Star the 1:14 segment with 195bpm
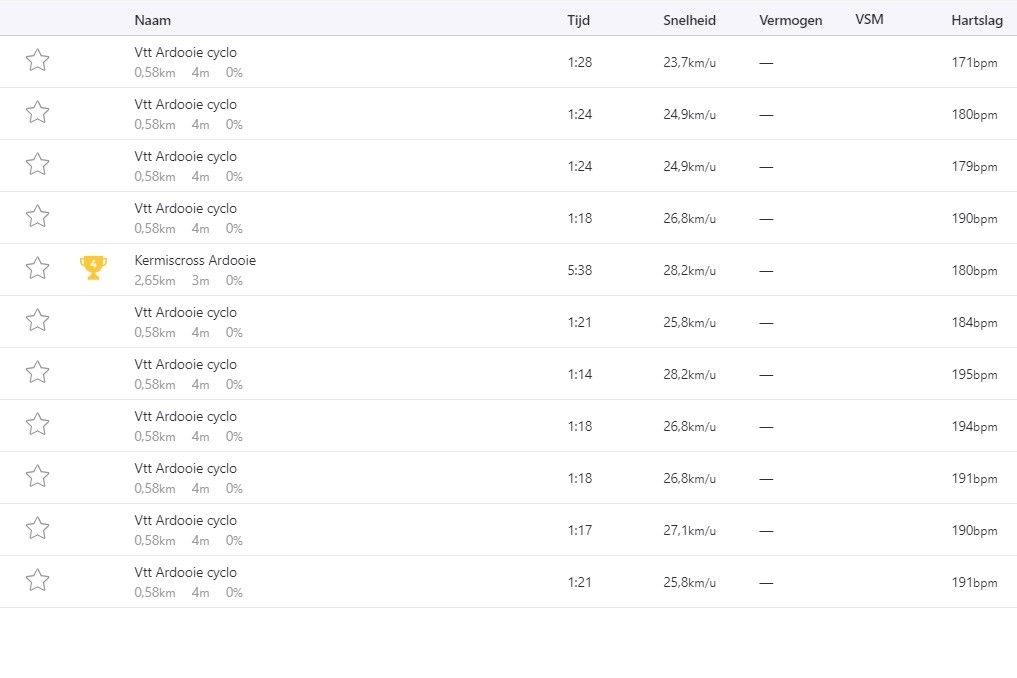This screenshot has height=678, width=1017. pos(37,372)
